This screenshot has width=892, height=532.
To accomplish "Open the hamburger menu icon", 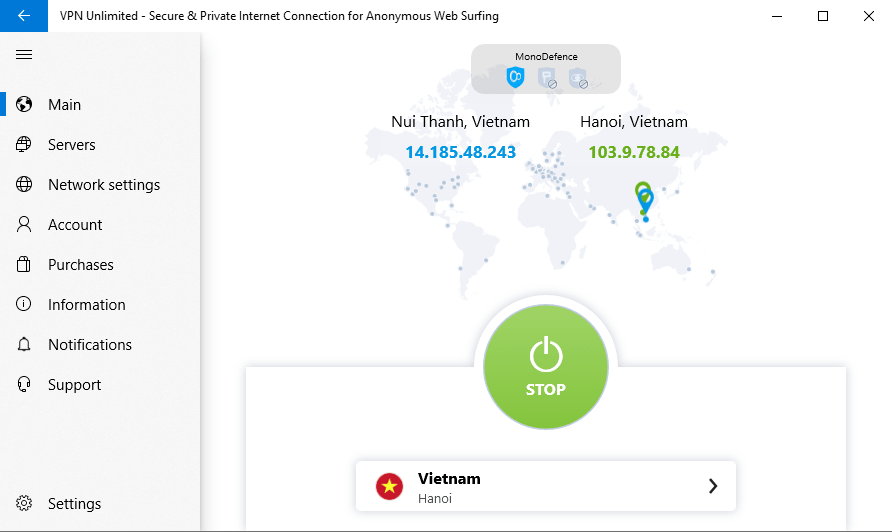I will 24,55.
